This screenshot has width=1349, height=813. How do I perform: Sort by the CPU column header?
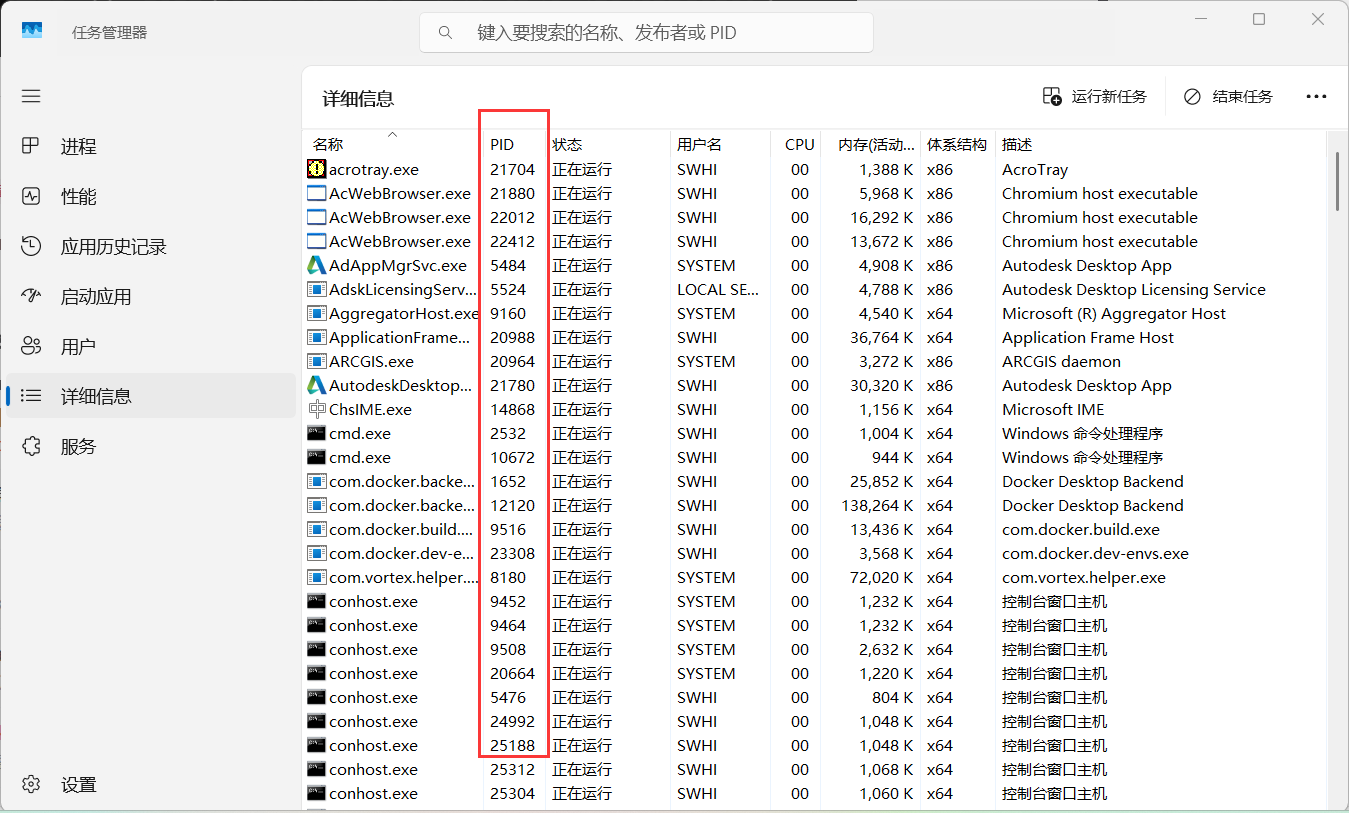click(x=796, y=144)
